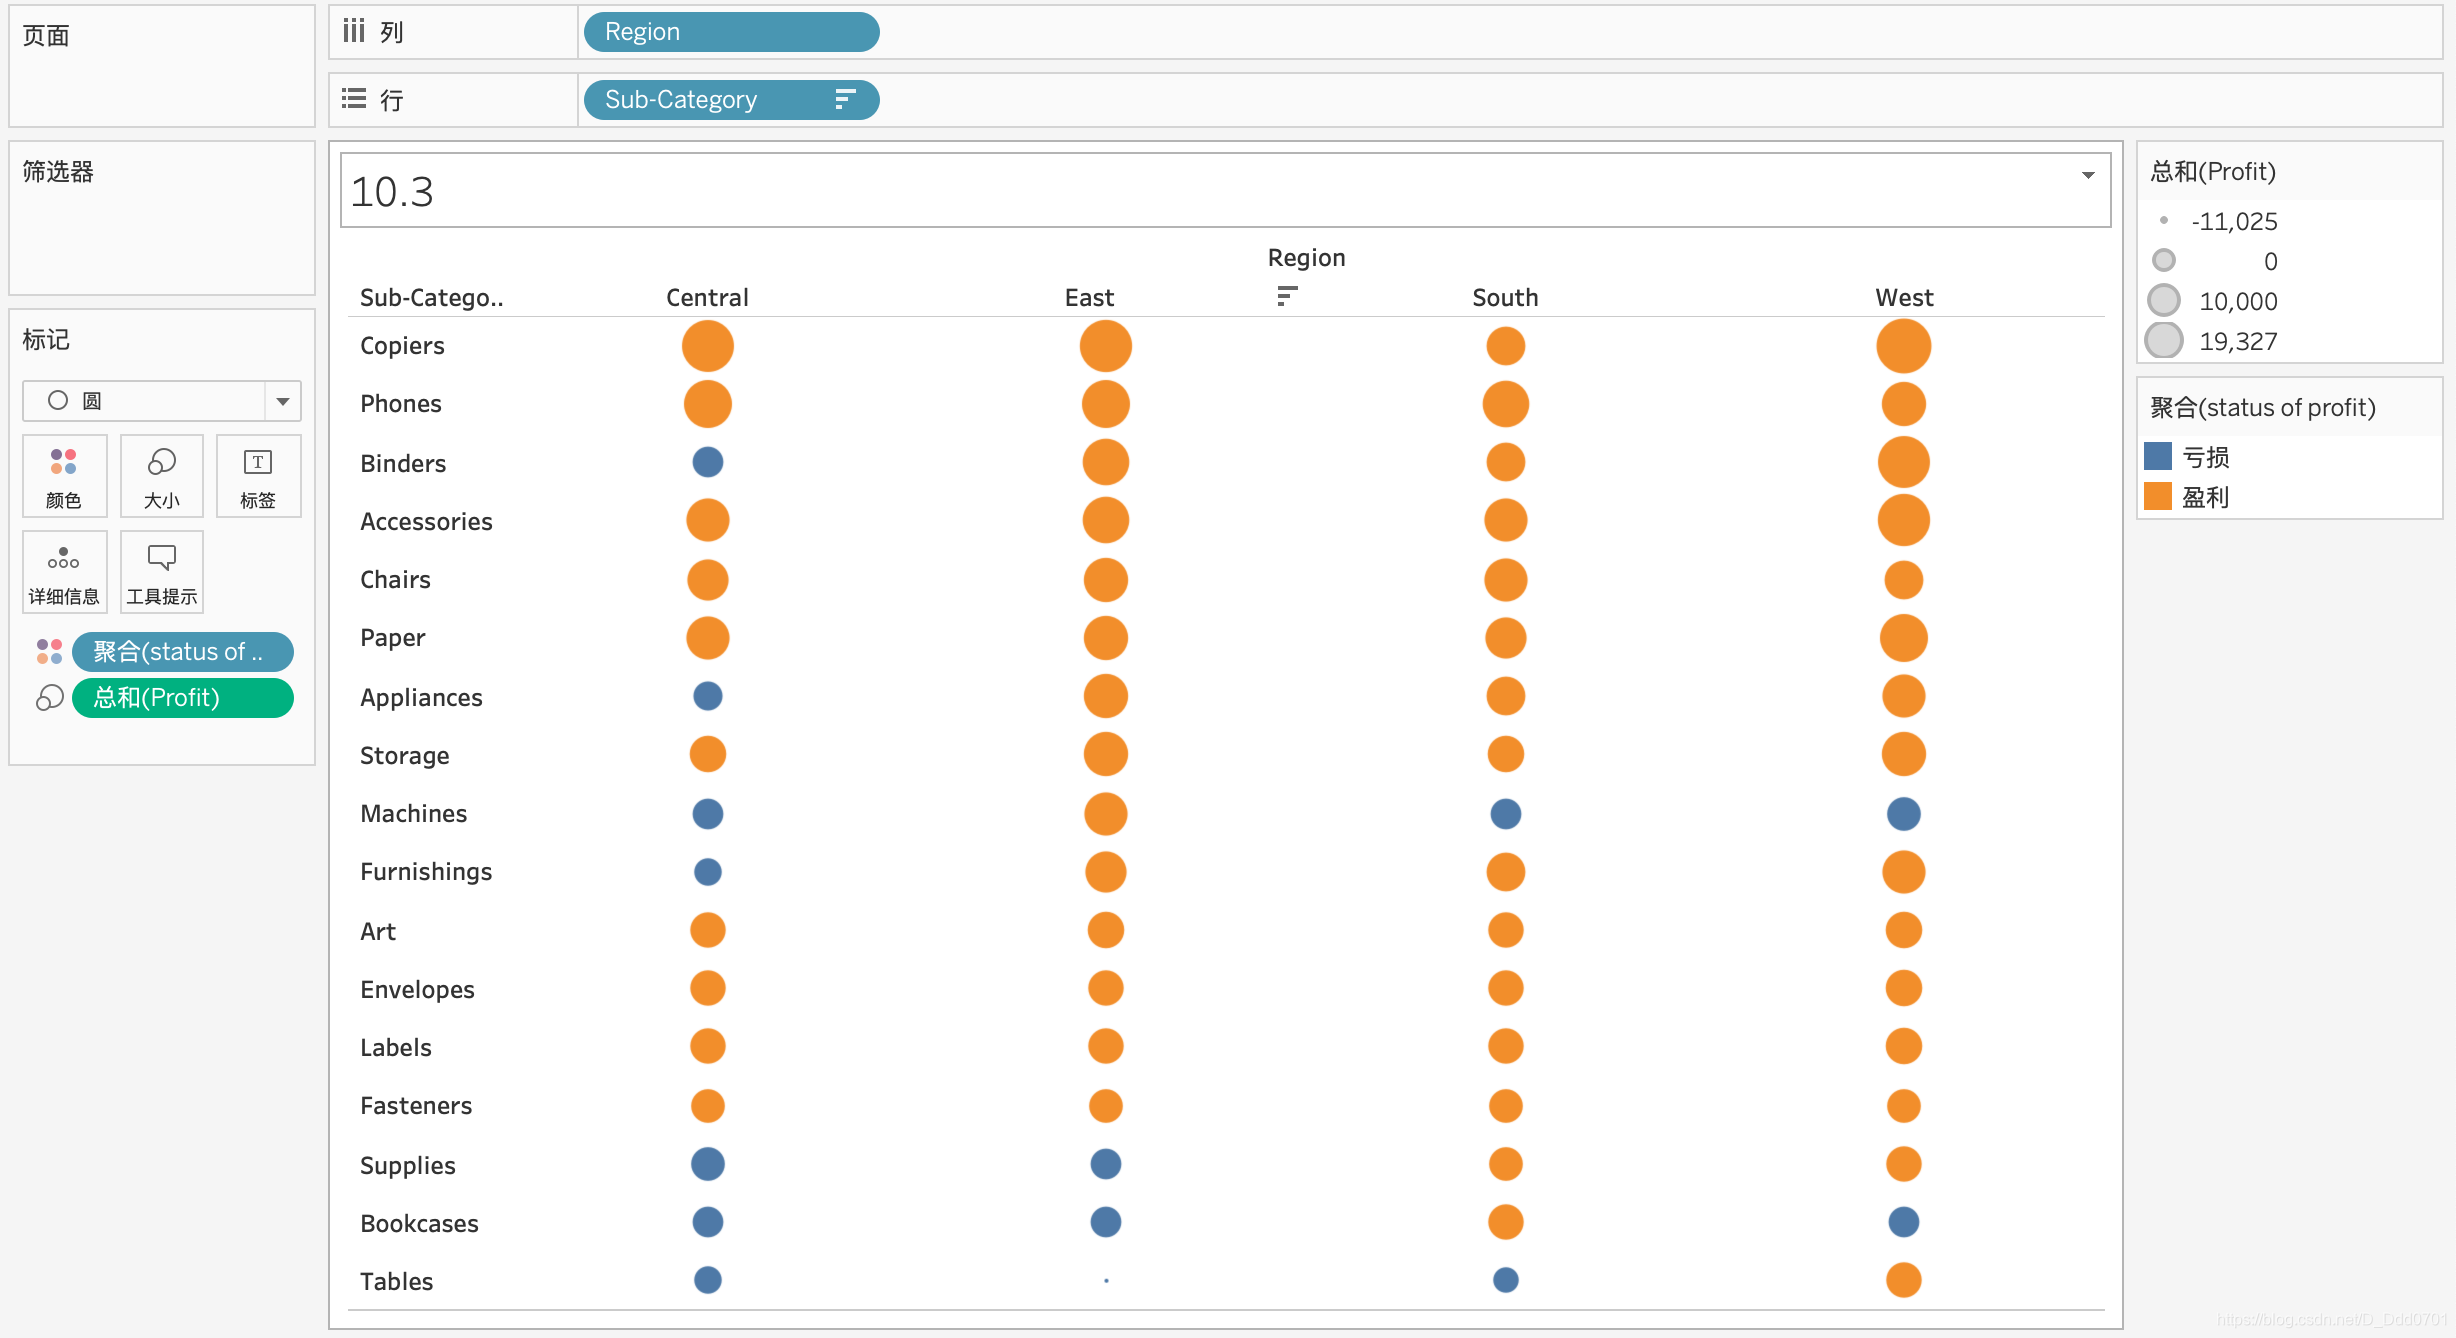Click the blue 亏损 color swatch in legend

pyautogui.click(x=2158, y=457)
